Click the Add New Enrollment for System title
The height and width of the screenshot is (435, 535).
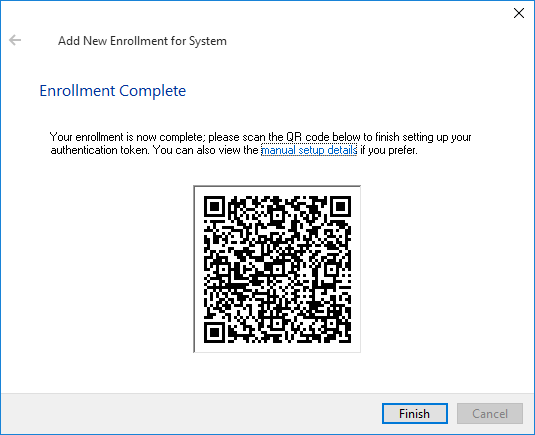coord(142,41)
